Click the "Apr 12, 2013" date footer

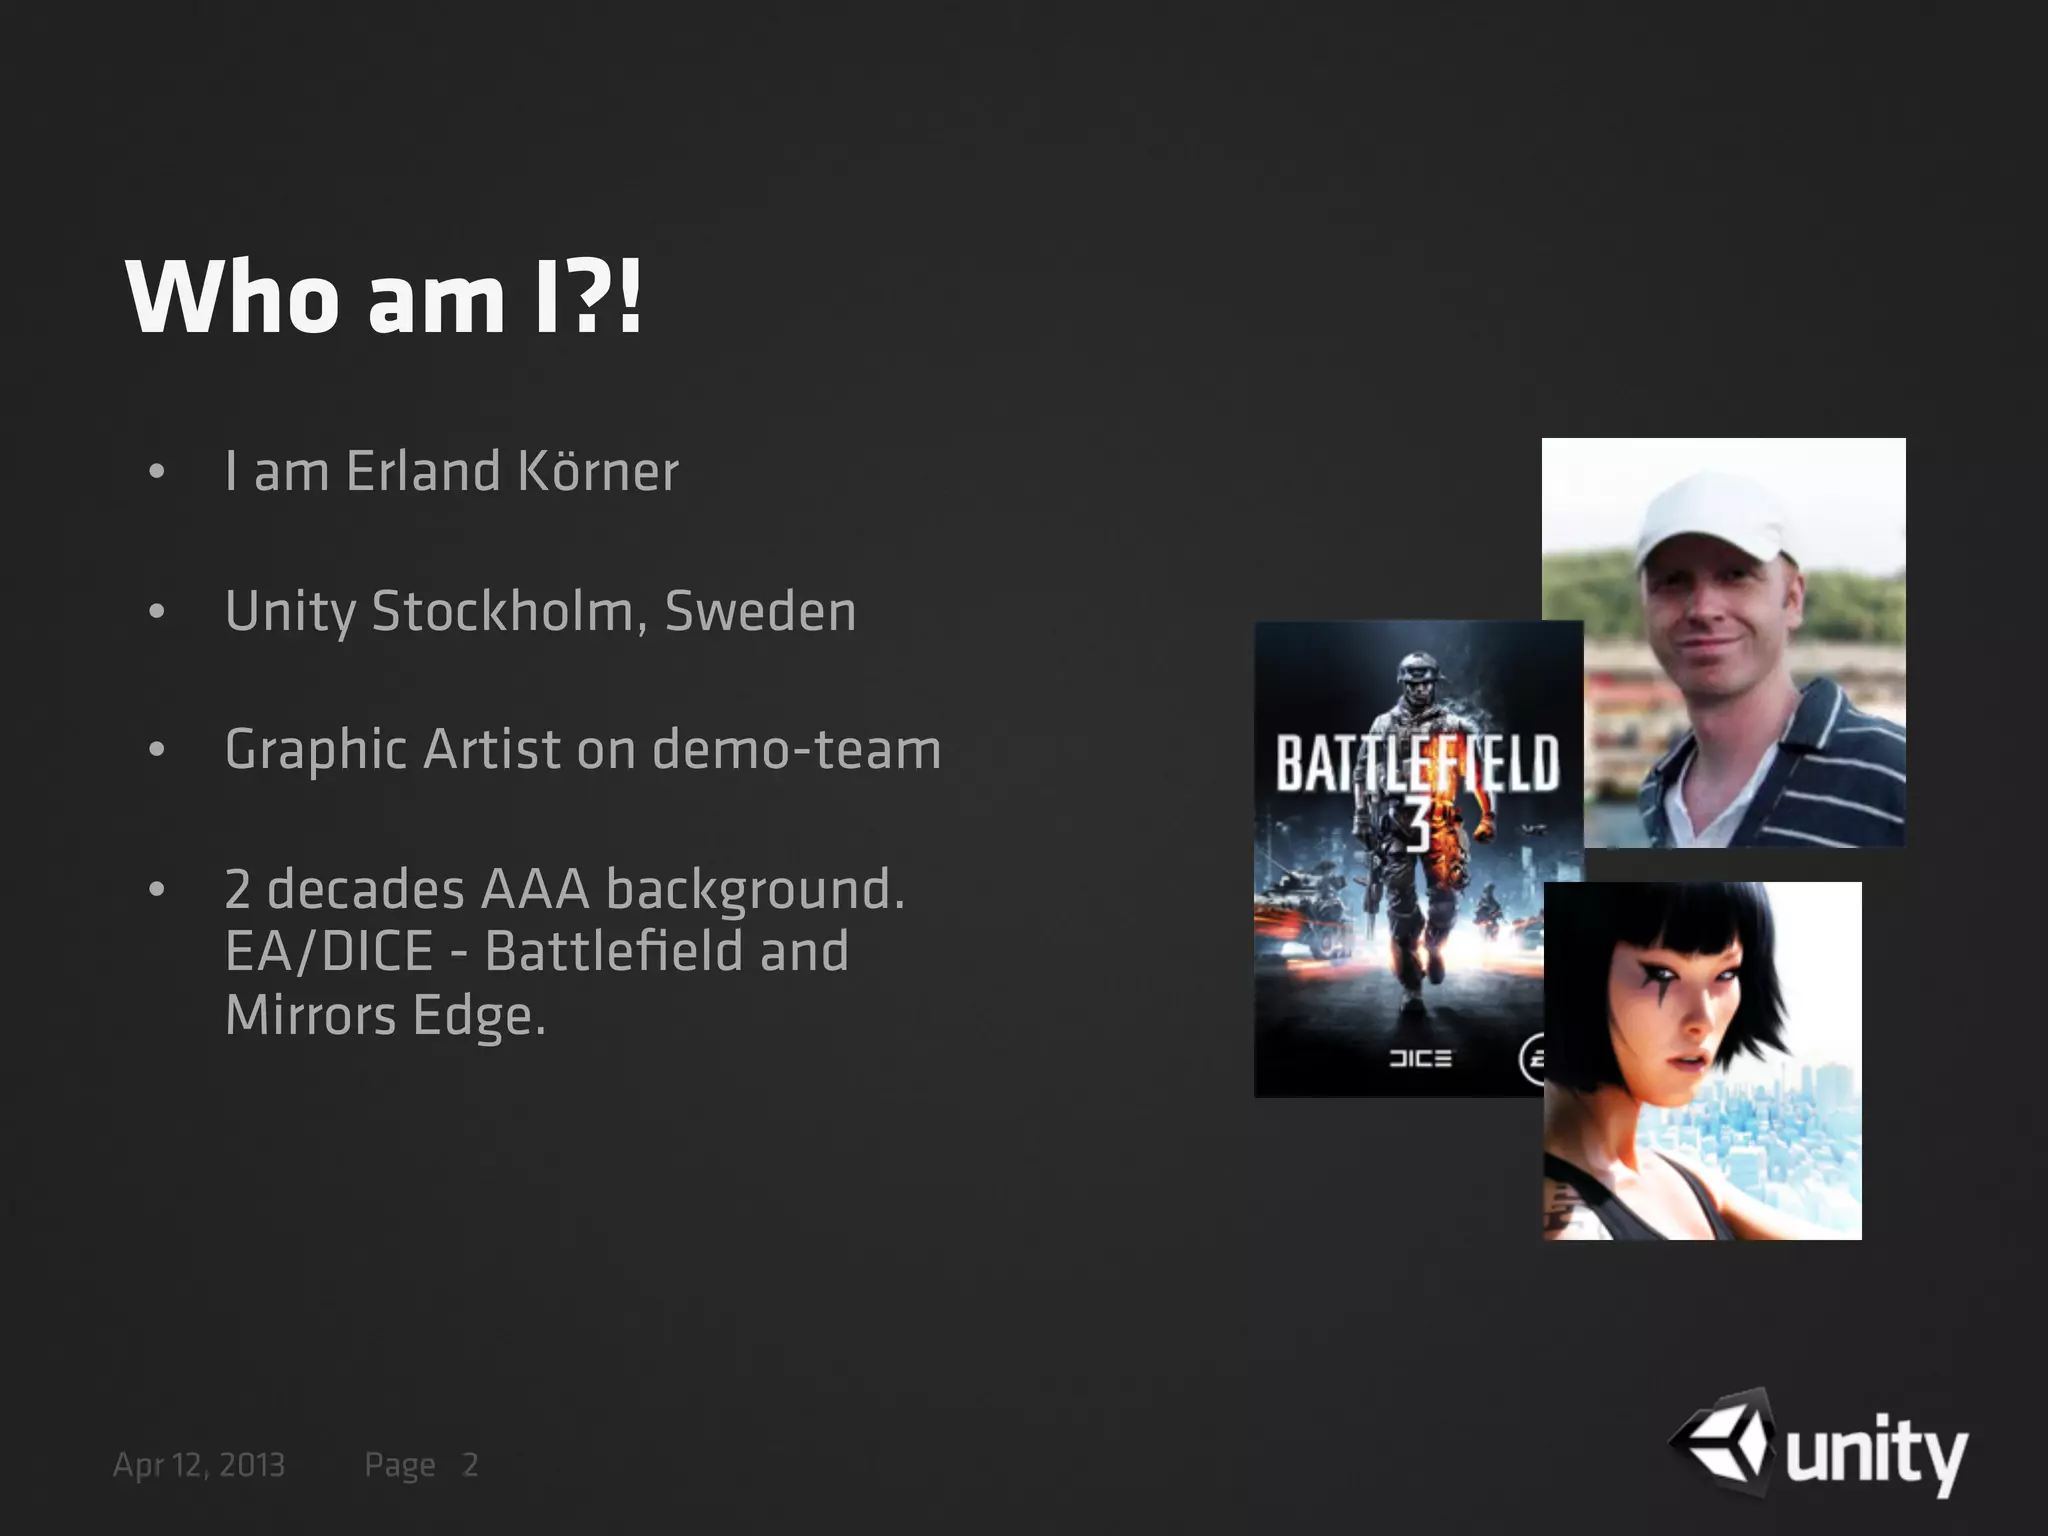point(199,1465)
